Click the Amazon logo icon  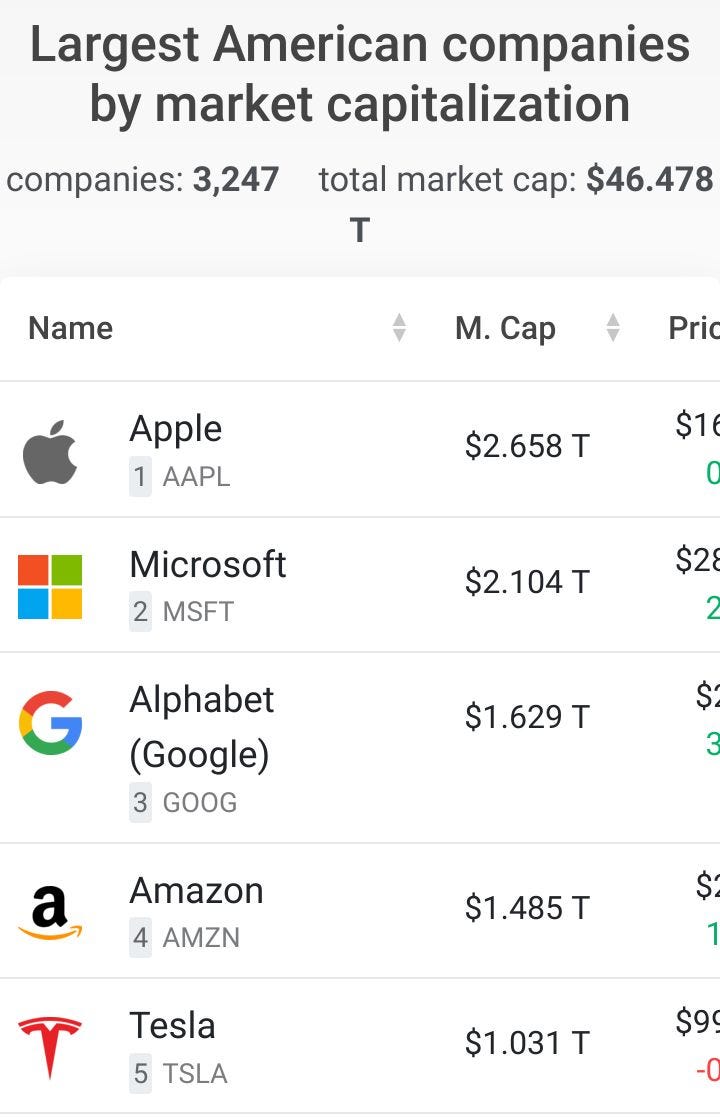point(50,913)
